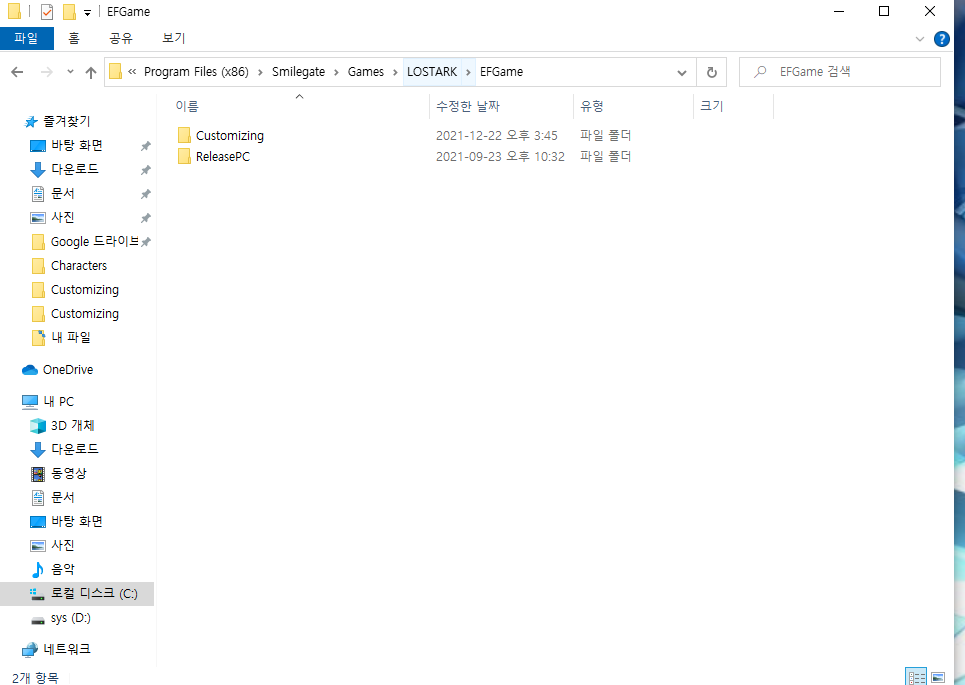
Task: Open the recent locations dropdown arrow
Action: [x=70, y=72]
